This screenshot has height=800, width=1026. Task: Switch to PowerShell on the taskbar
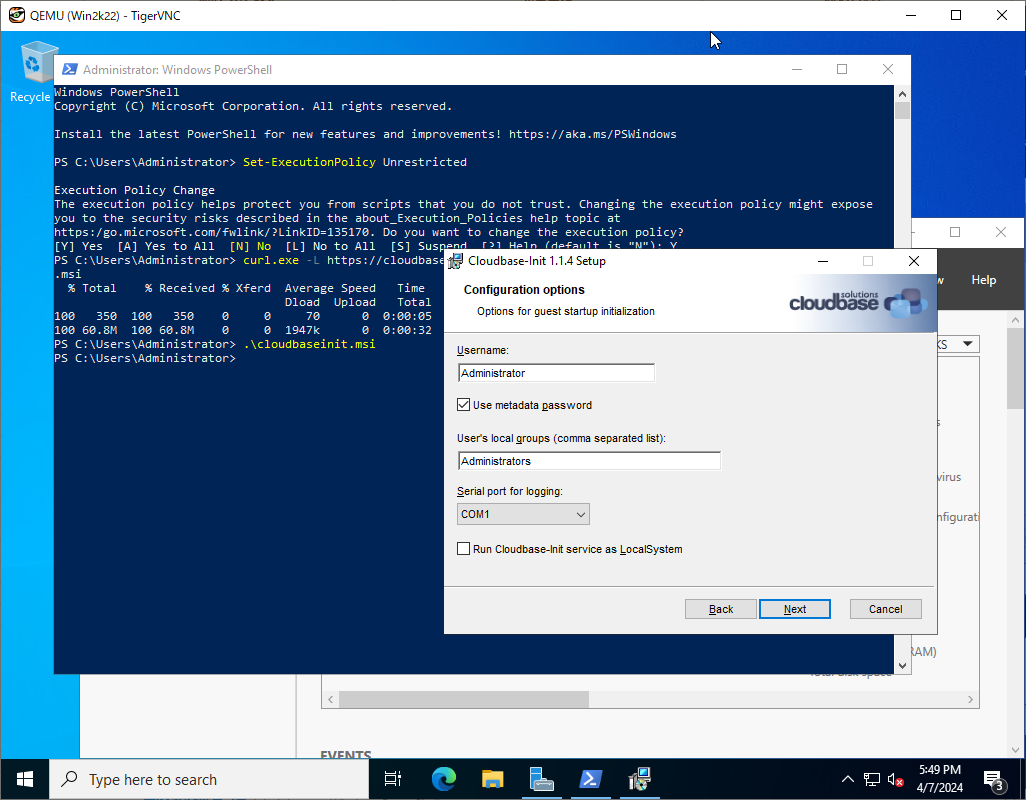(590, 779)
